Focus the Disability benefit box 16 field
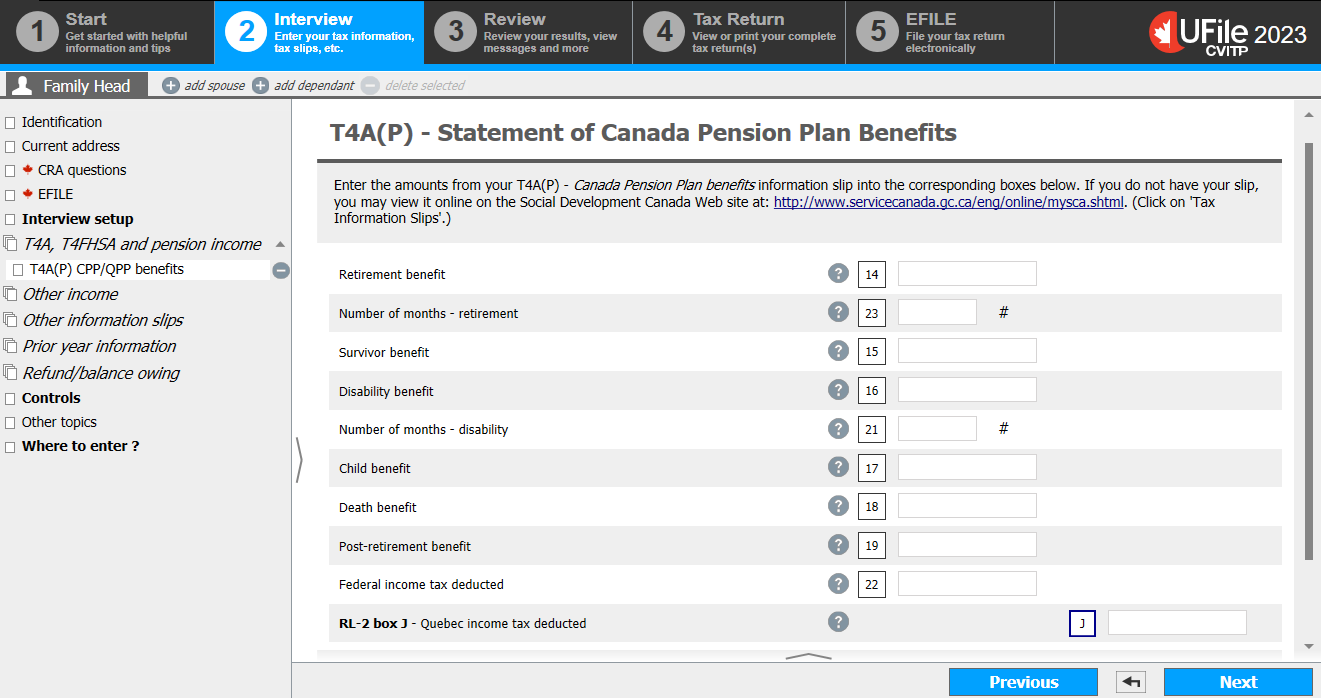Screen dimensions: 1321x698 (967, 390)
